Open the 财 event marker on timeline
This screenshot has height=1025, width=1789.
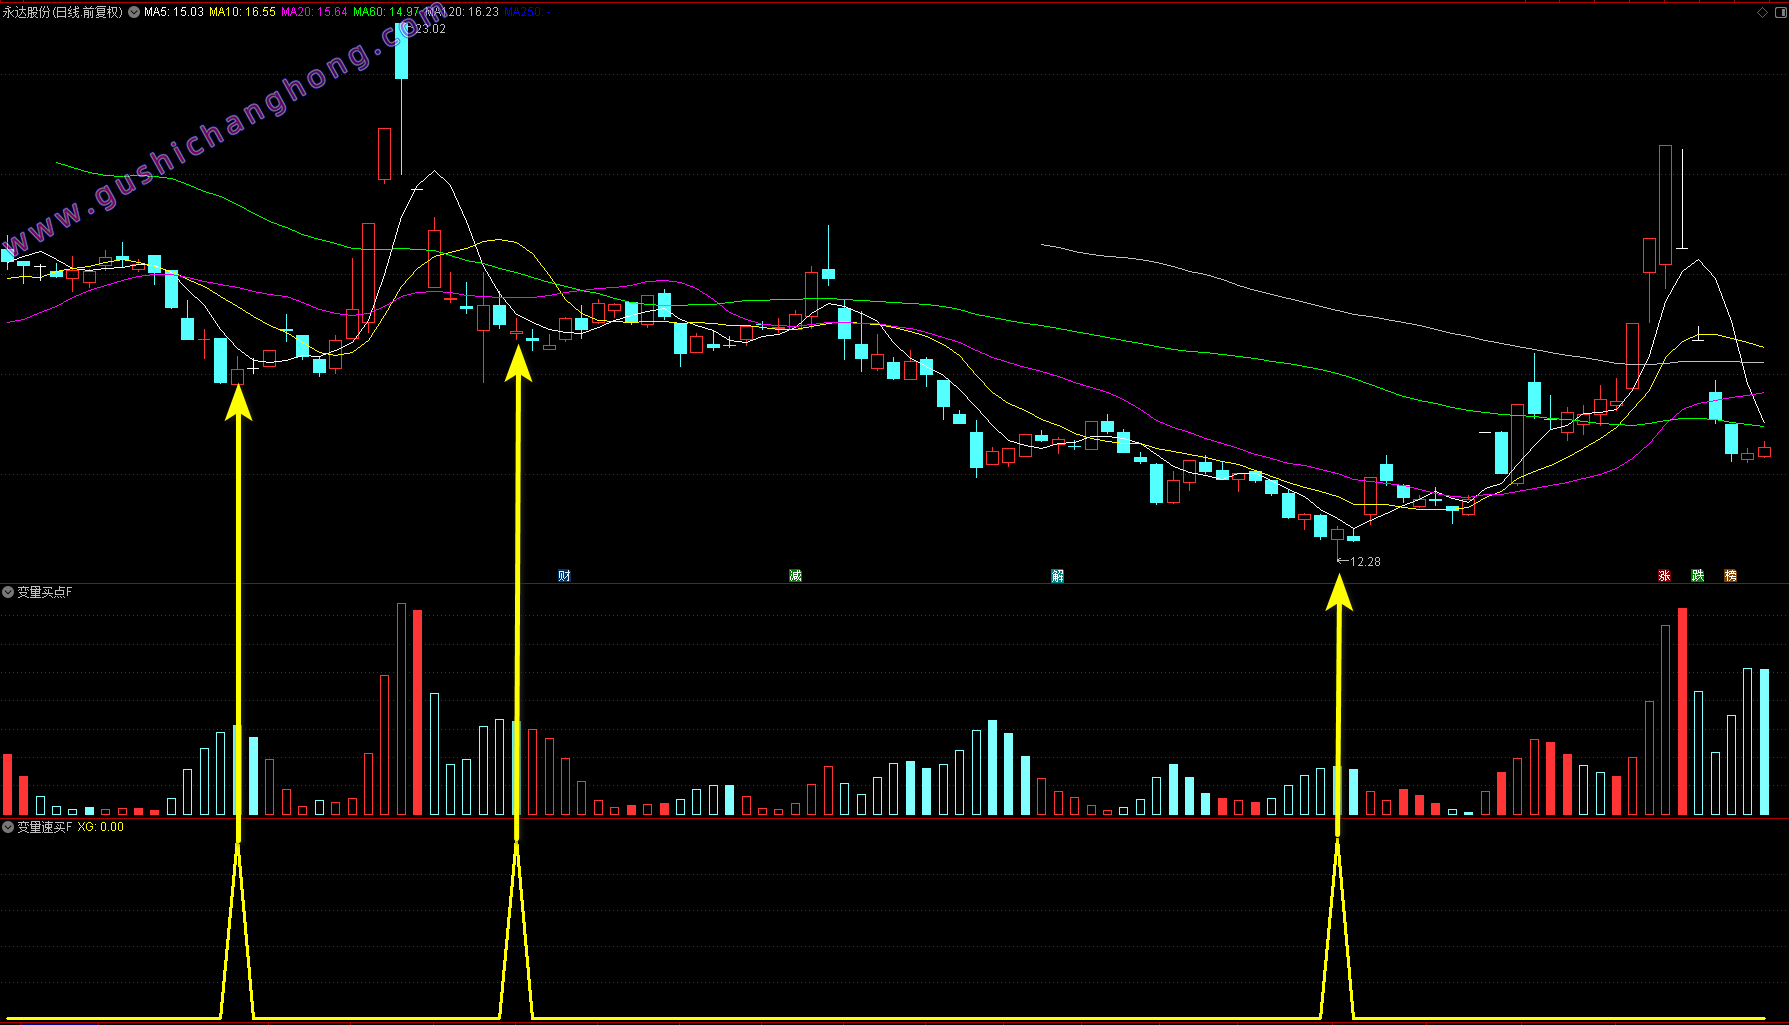(x=564, y=575)
